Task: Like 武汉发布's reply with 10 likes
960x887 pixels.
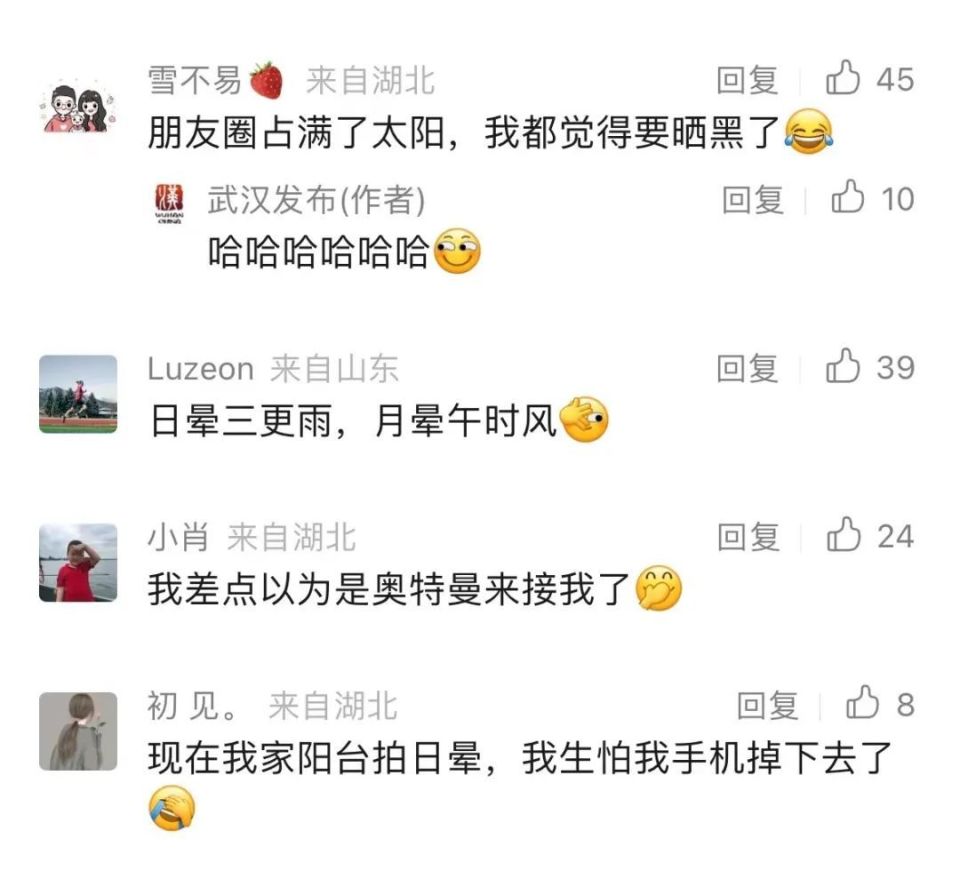Action: 848,197
